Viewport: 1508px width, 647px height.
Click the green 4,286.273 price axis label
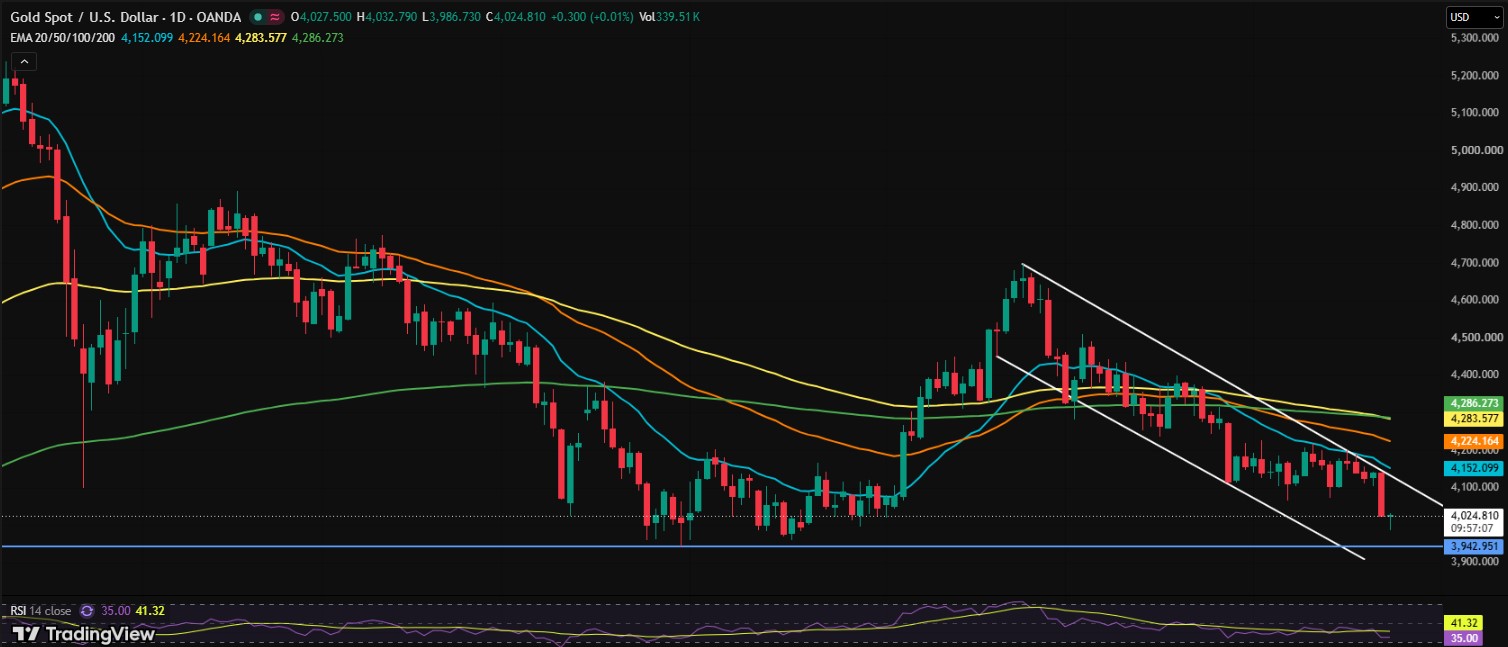pyautogui.click(x=1475, y=404)
